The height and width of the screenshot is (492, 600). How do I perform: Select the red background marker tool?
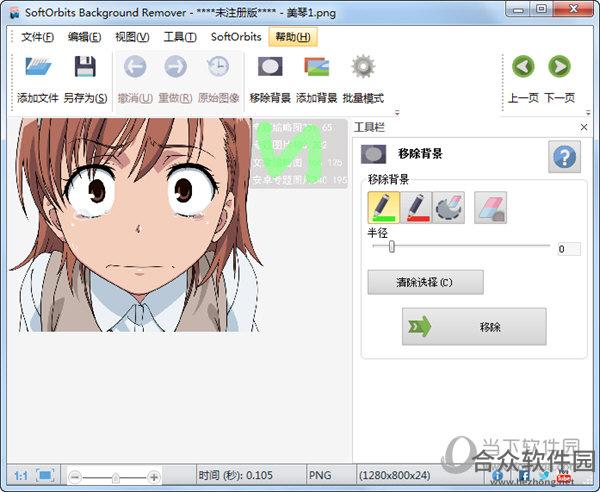coord(416,208)
